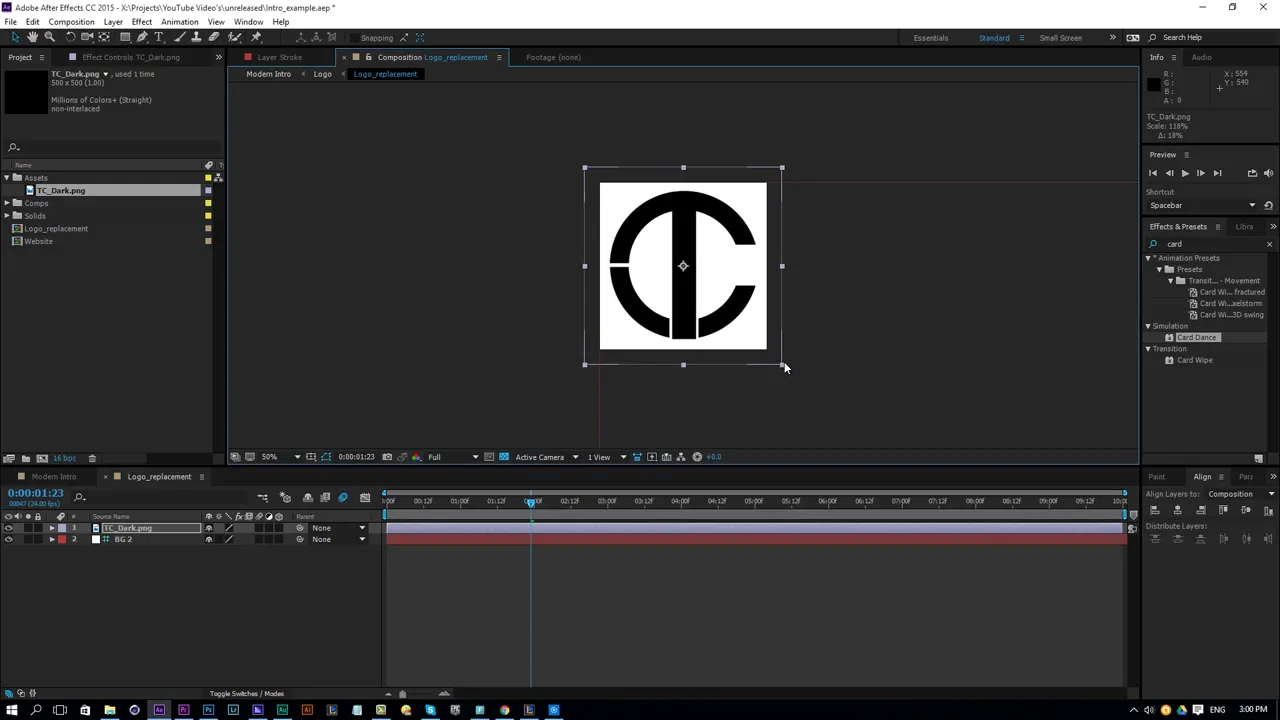
Task: Switch to Effect Controls TC_Dark.png tab
Action: pyautogui.click(x=130, y=57)
